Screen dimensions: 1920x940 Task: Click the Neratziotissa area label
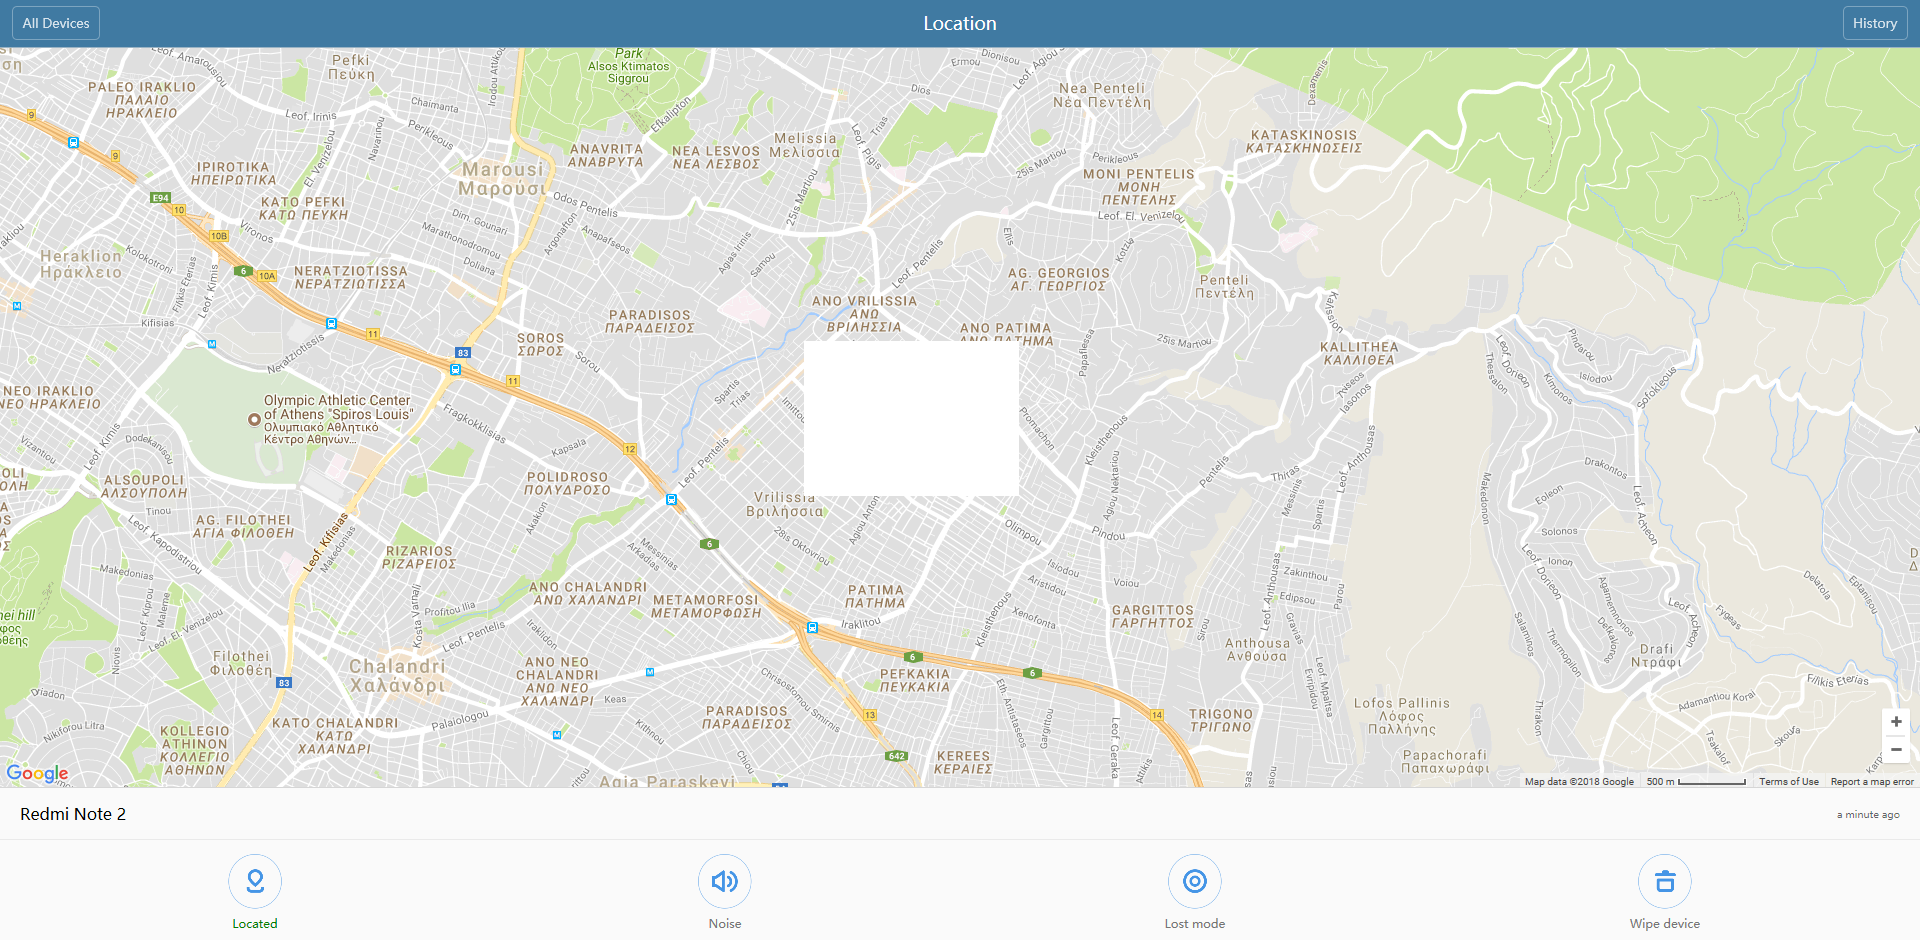point(351,278)
